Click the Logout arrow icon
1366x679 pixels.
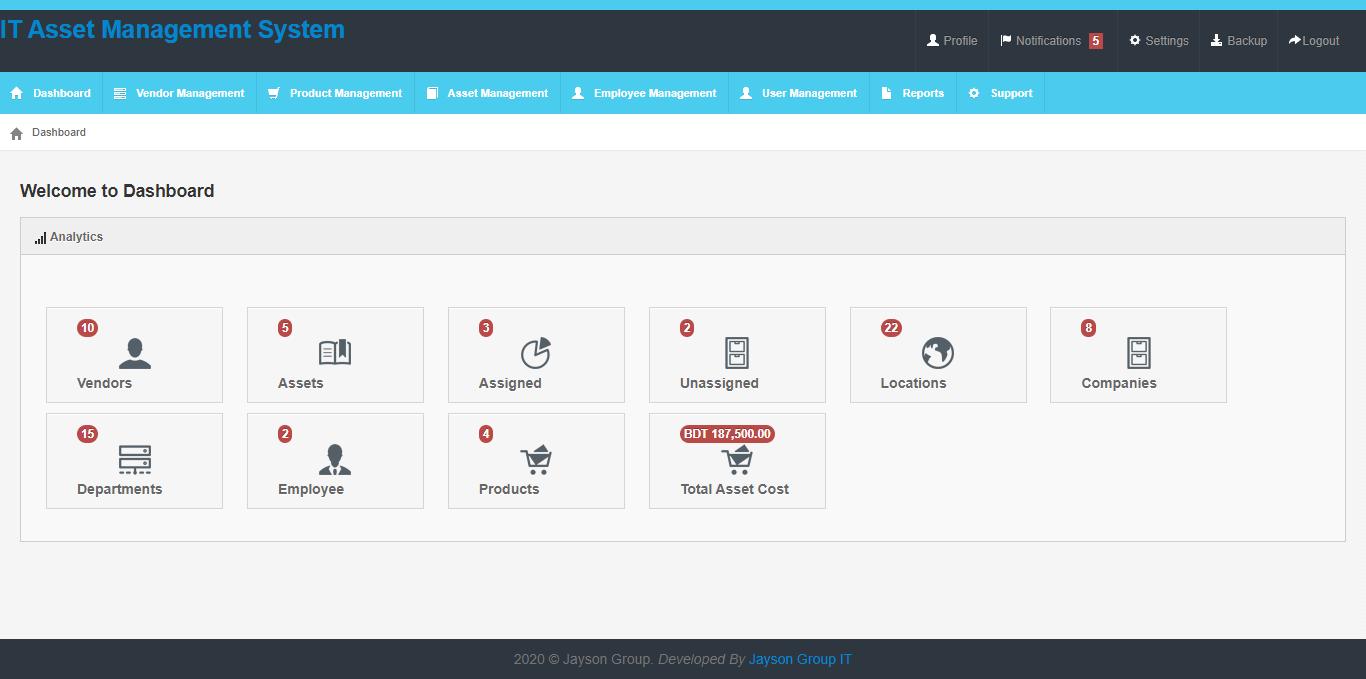(1295, 41)
